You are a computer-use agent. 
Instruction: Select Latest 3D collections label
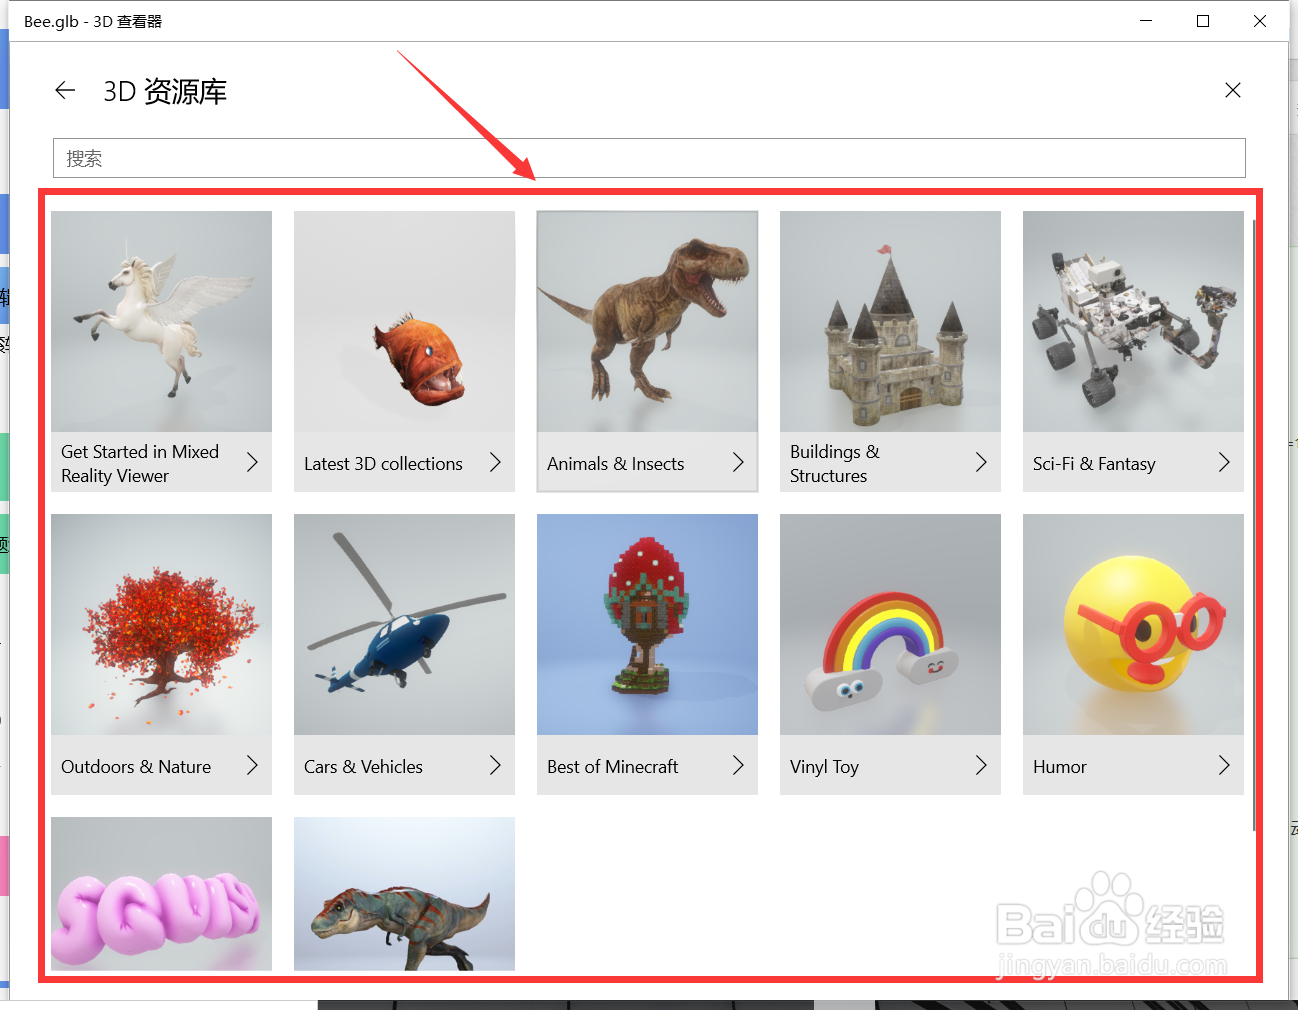click(383, 464)
